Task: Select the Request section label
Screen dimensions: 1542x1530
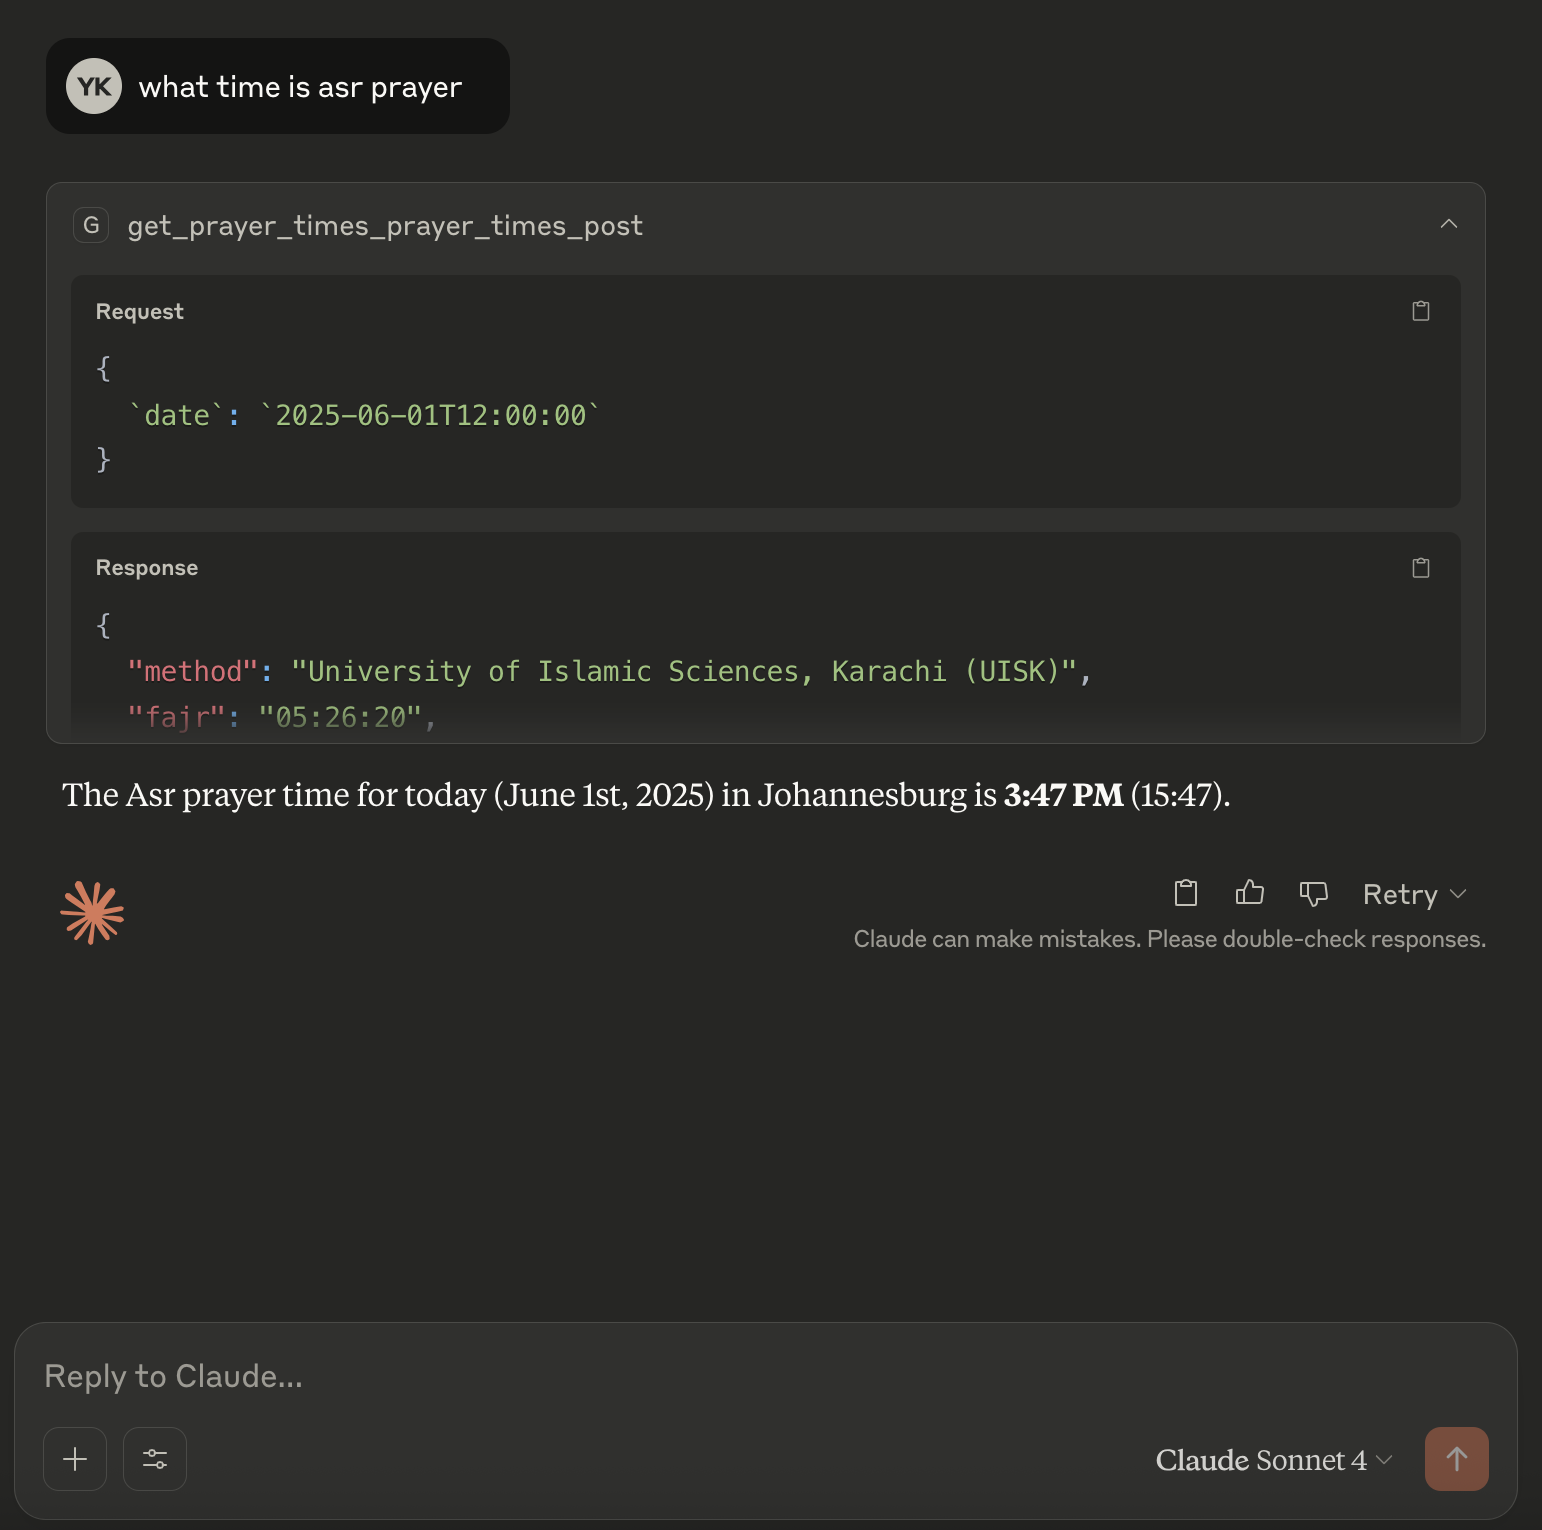Action: 139,311
